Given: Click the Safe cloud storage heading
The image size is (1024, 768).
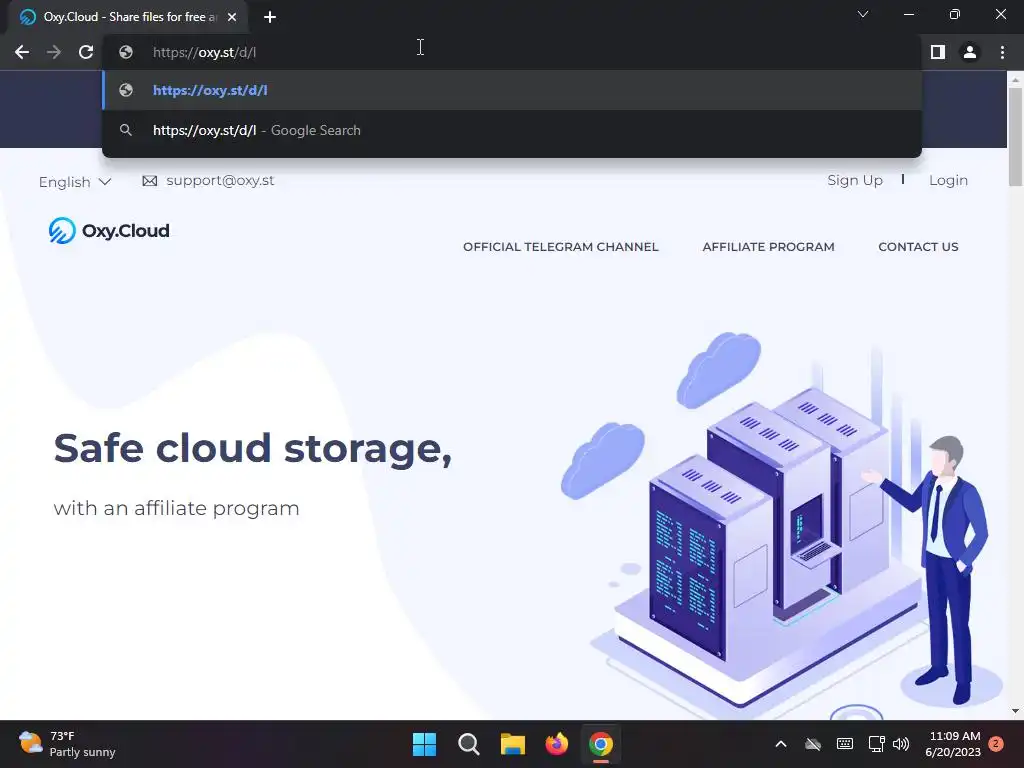Looking at the screenshot, I should [253, 449].
